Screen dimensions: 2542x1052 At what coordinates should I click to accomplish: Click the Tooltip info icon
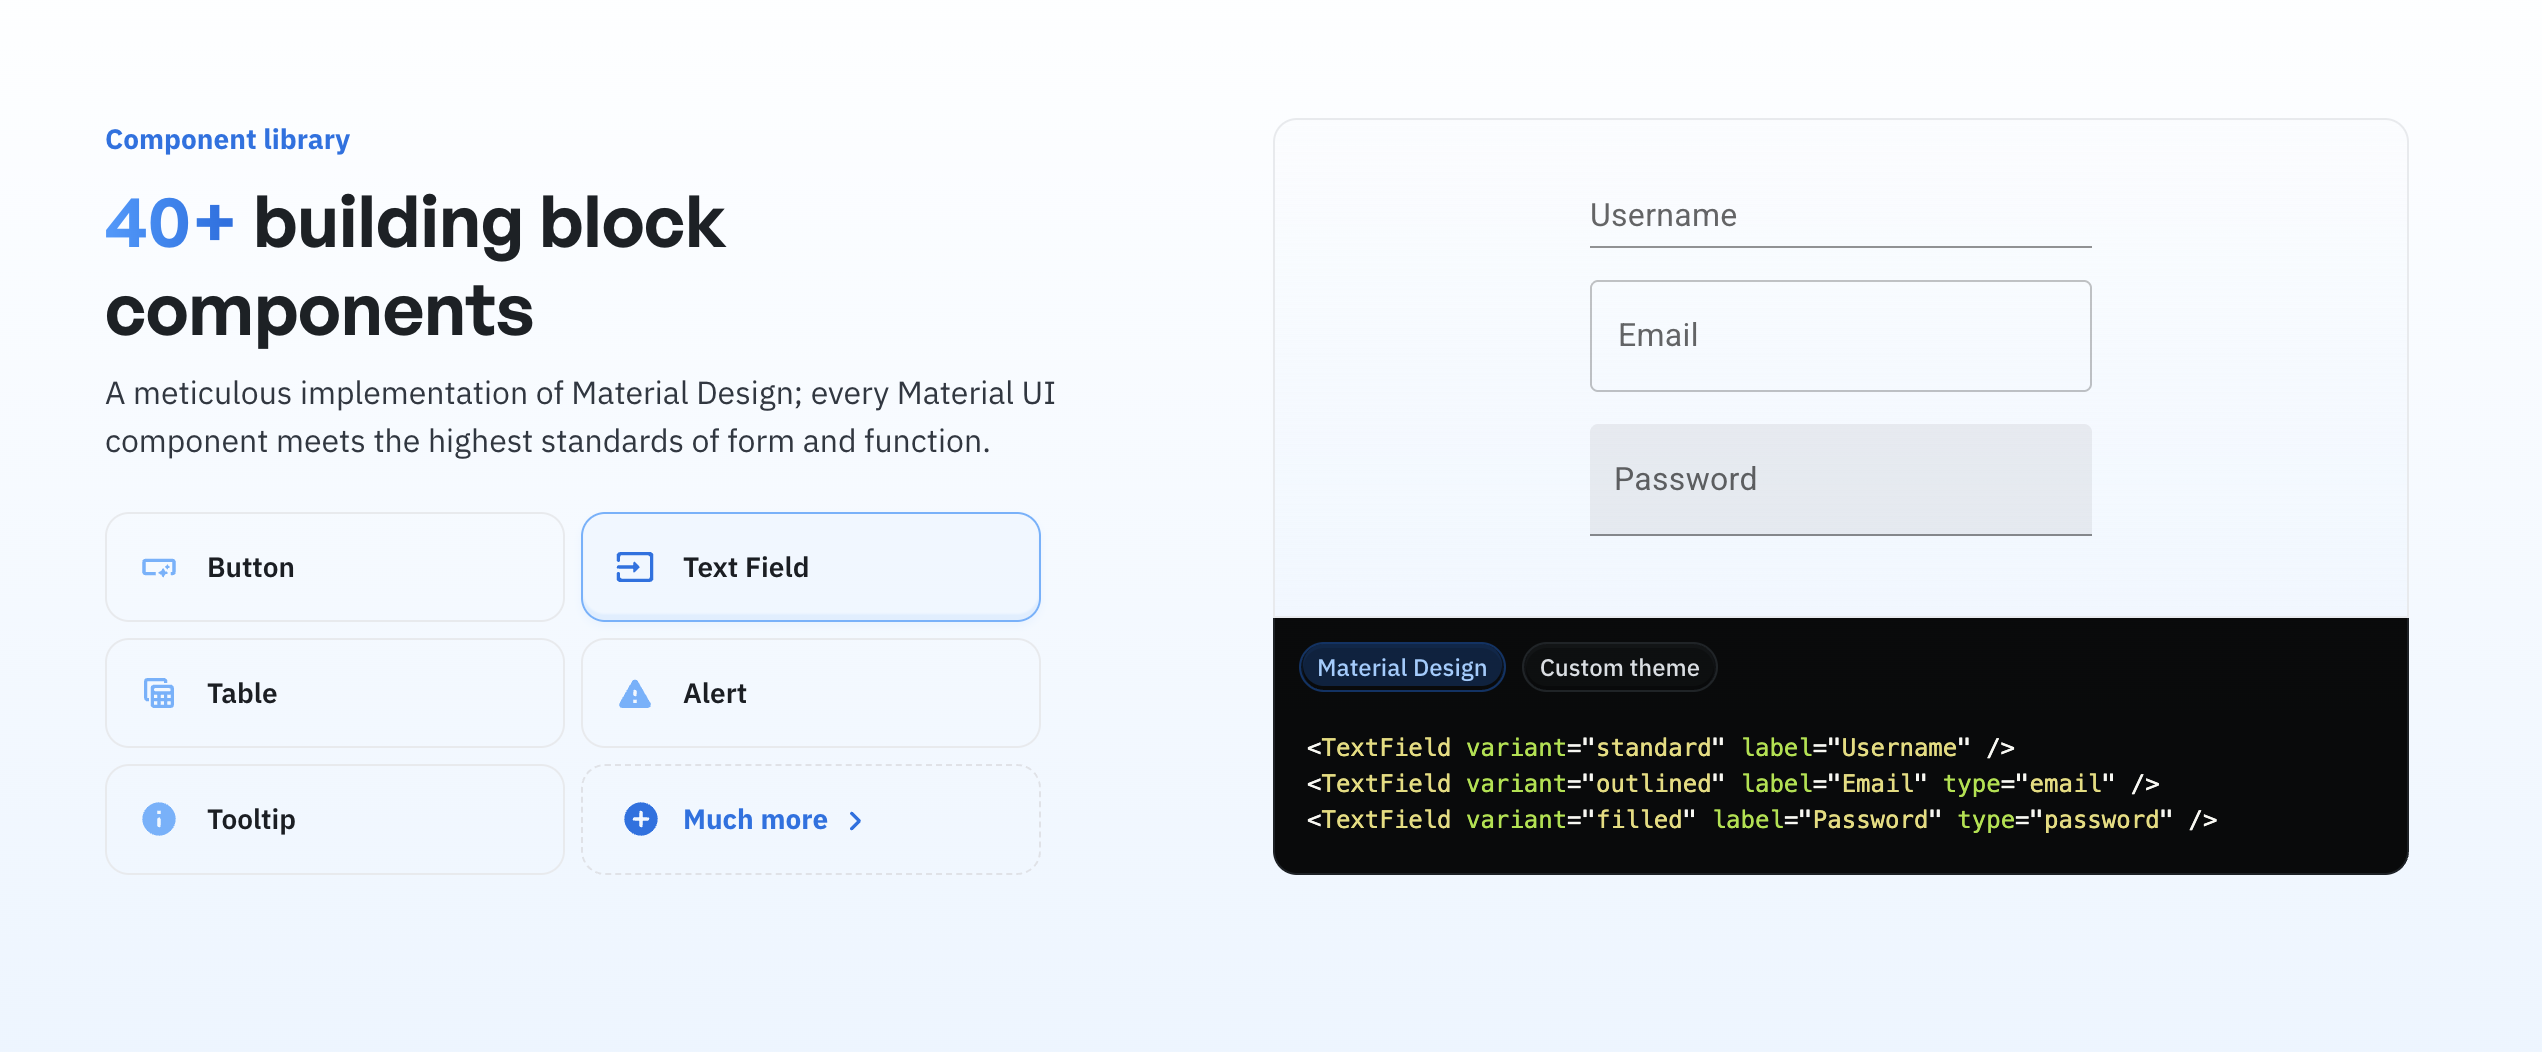[x=157, y=819]
